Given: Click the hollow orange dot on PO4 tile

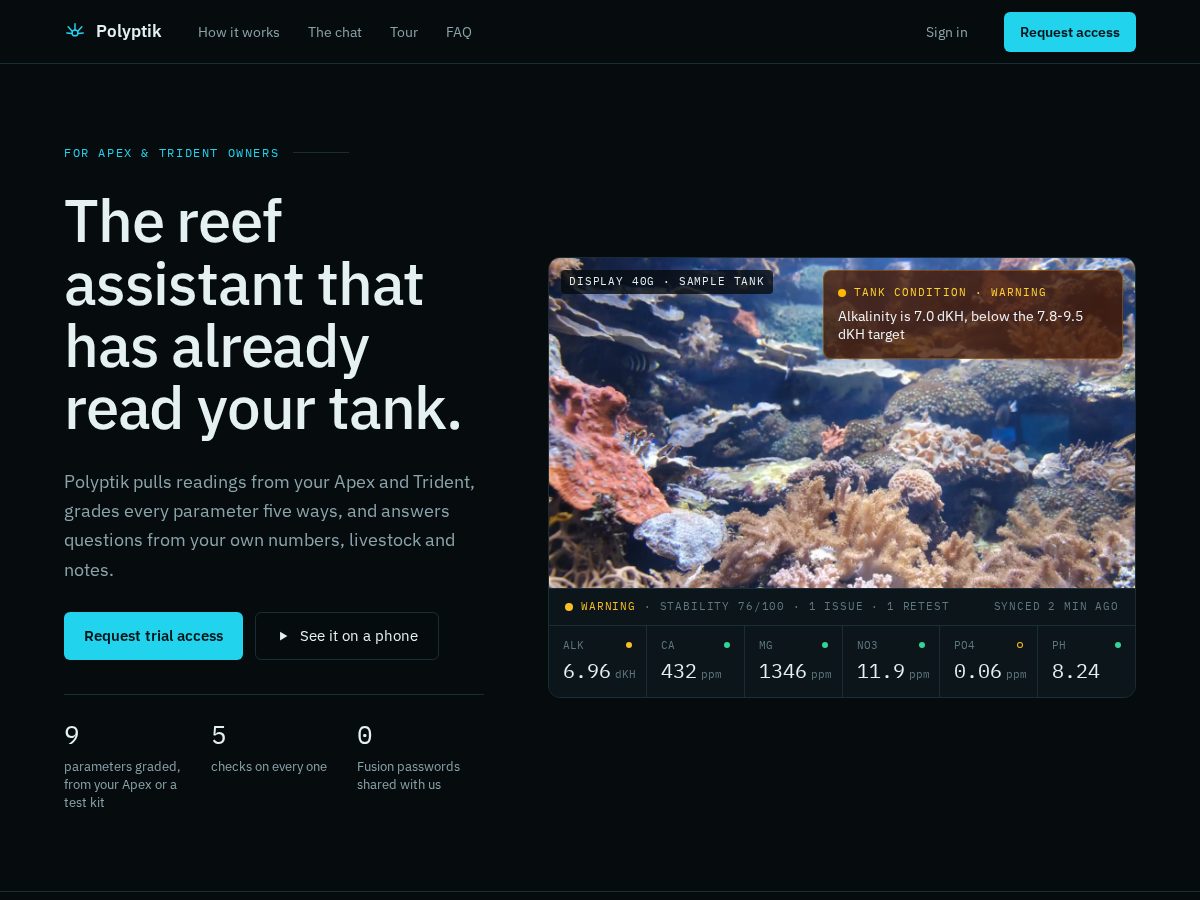Looking at the screenshot, I should [1020, 645].
